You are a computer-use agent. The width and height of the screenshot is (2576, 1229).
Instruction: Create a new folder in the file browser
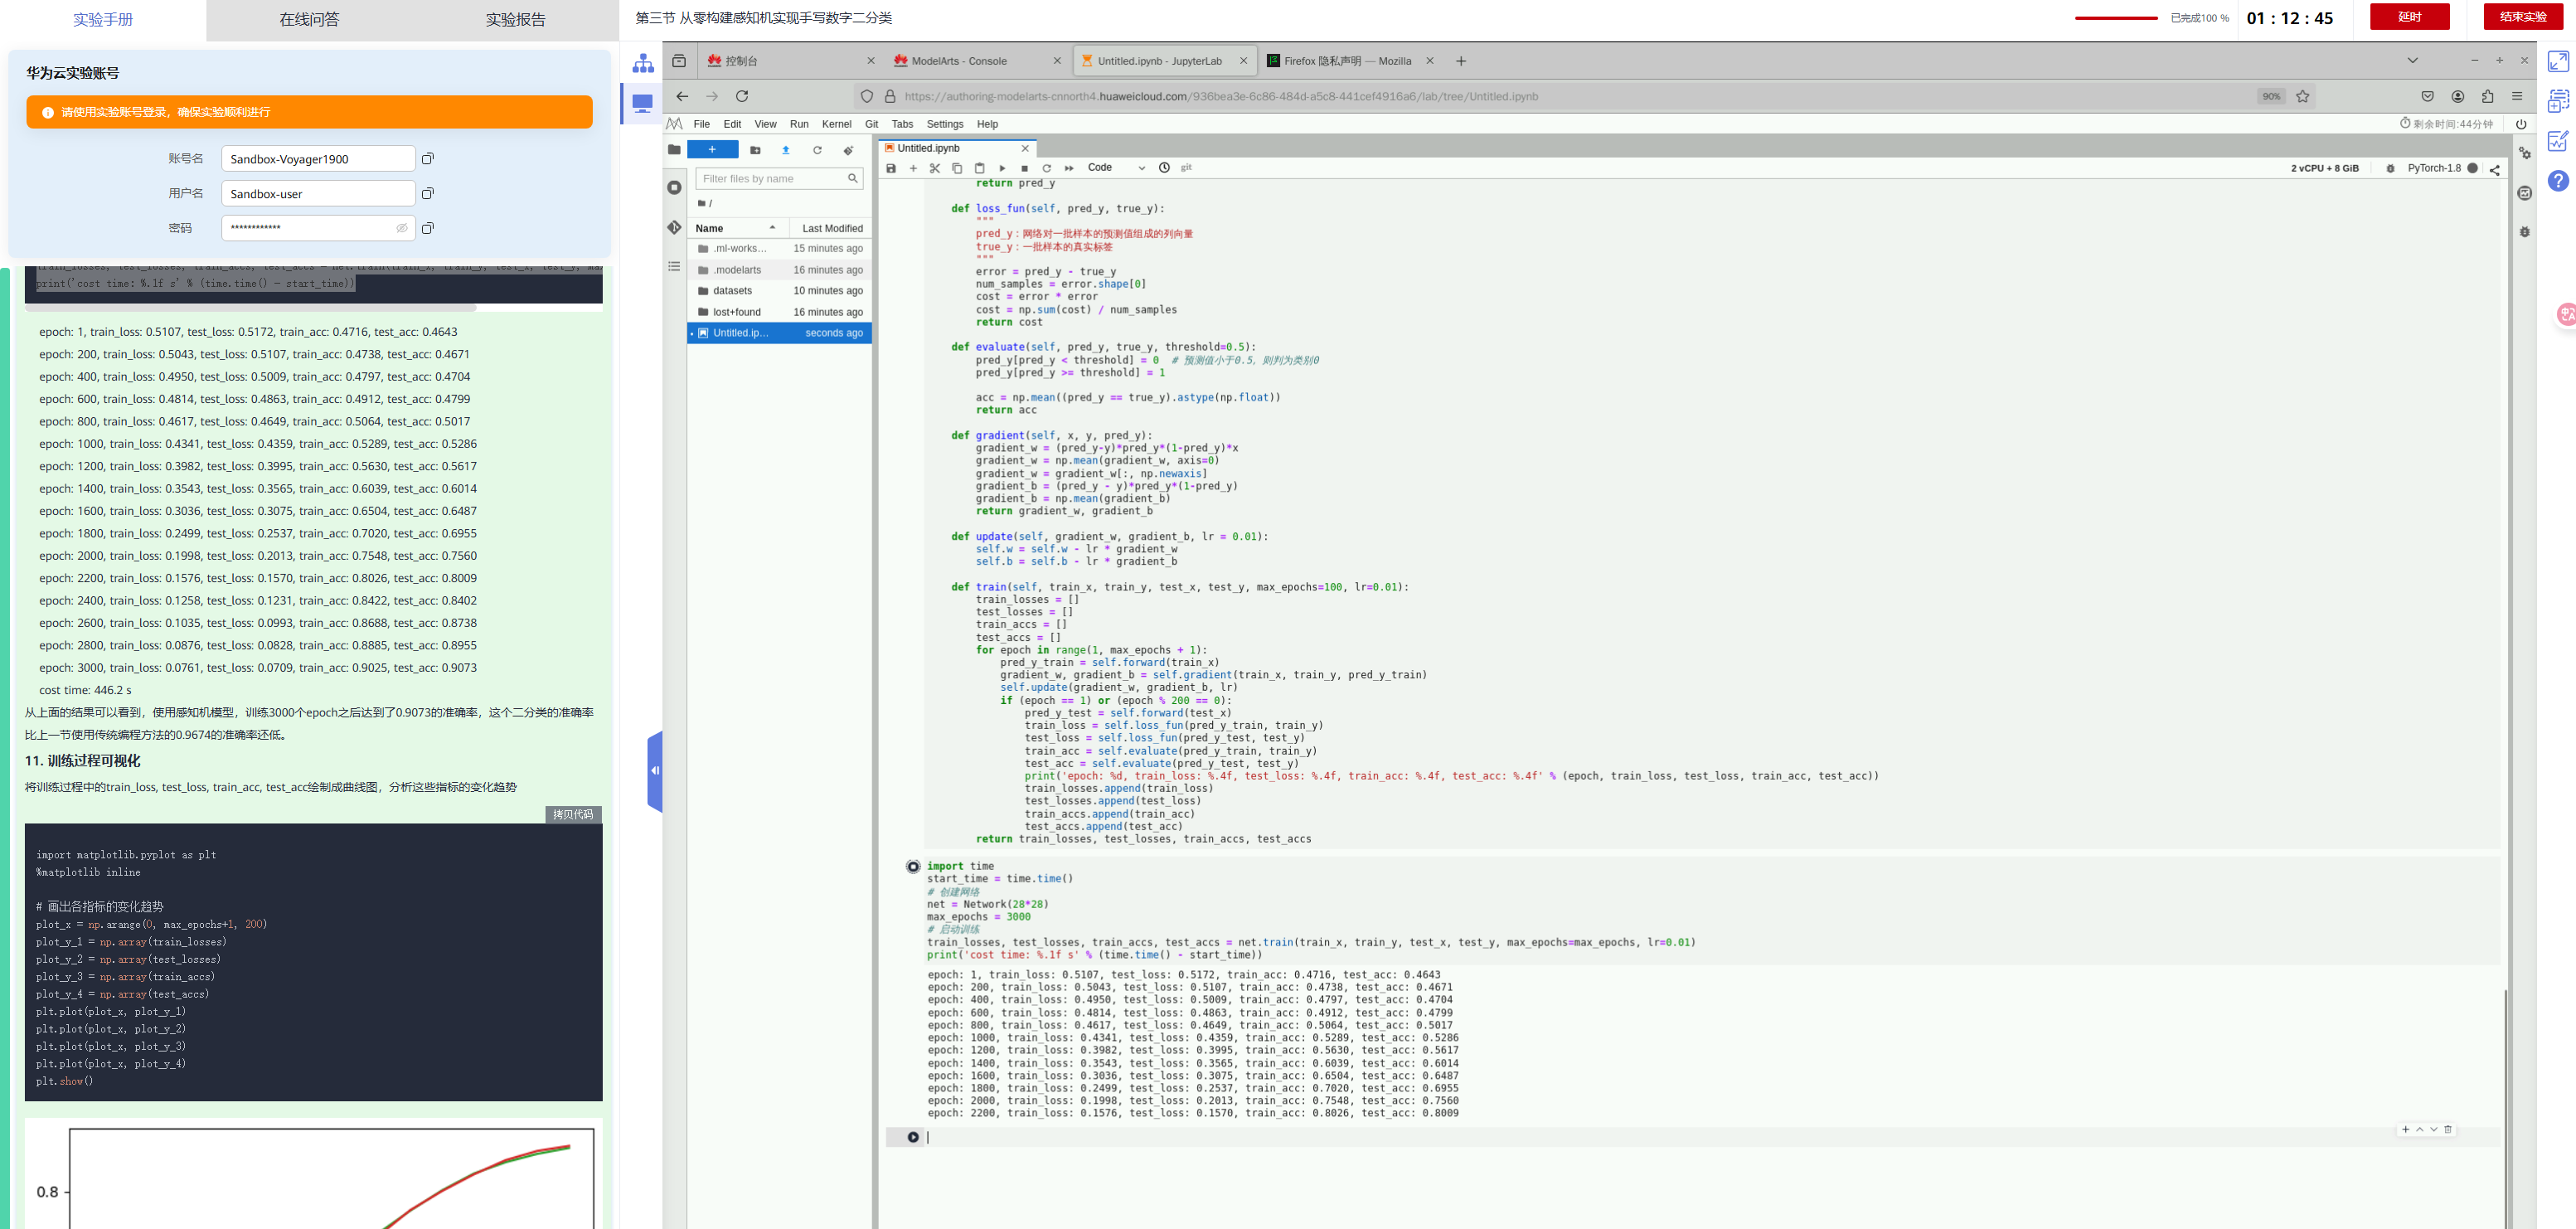755,150
